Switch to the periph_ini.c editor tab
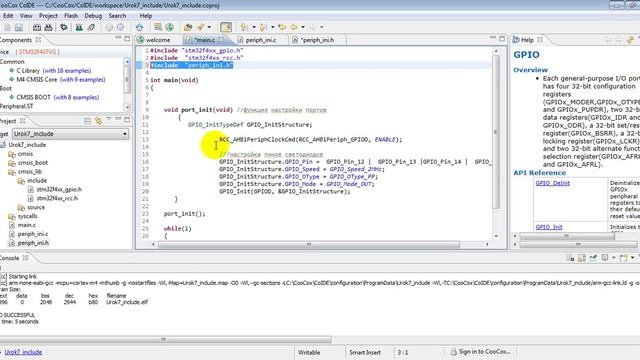Image resolution: width=640 pixels, height=360 pixels. point(257,40)
